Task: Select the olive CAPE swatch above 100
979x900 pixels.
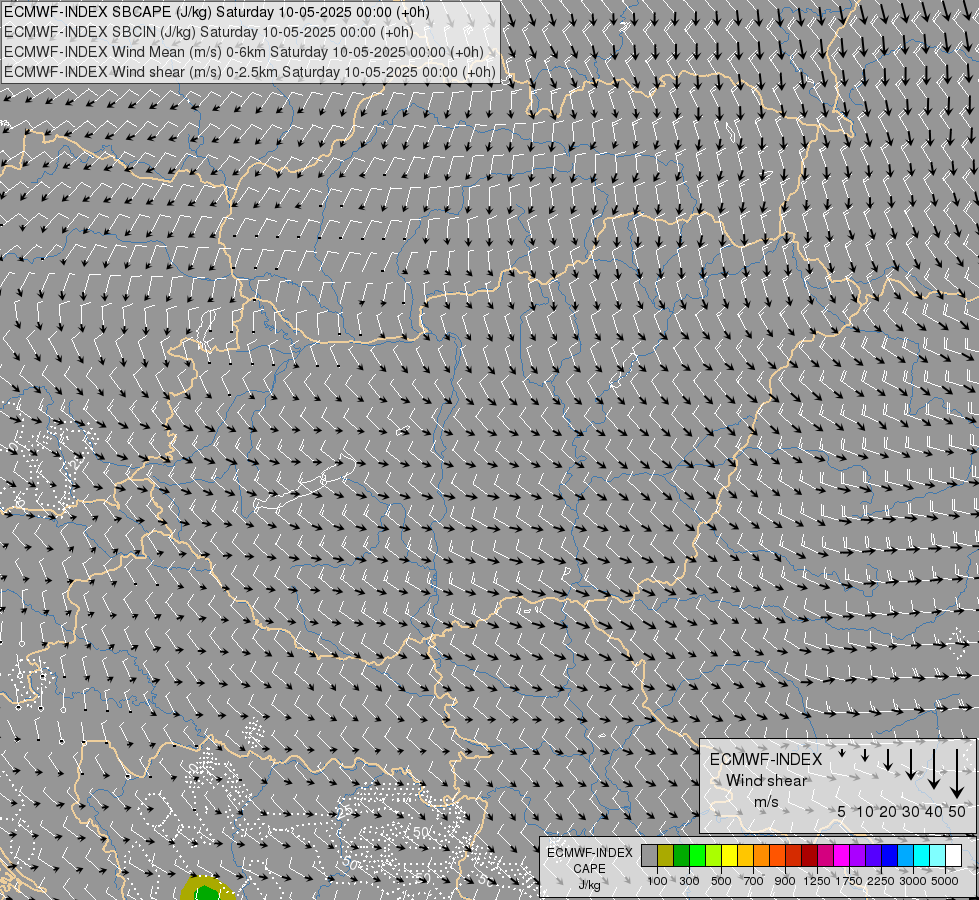Action: [666, 855]
